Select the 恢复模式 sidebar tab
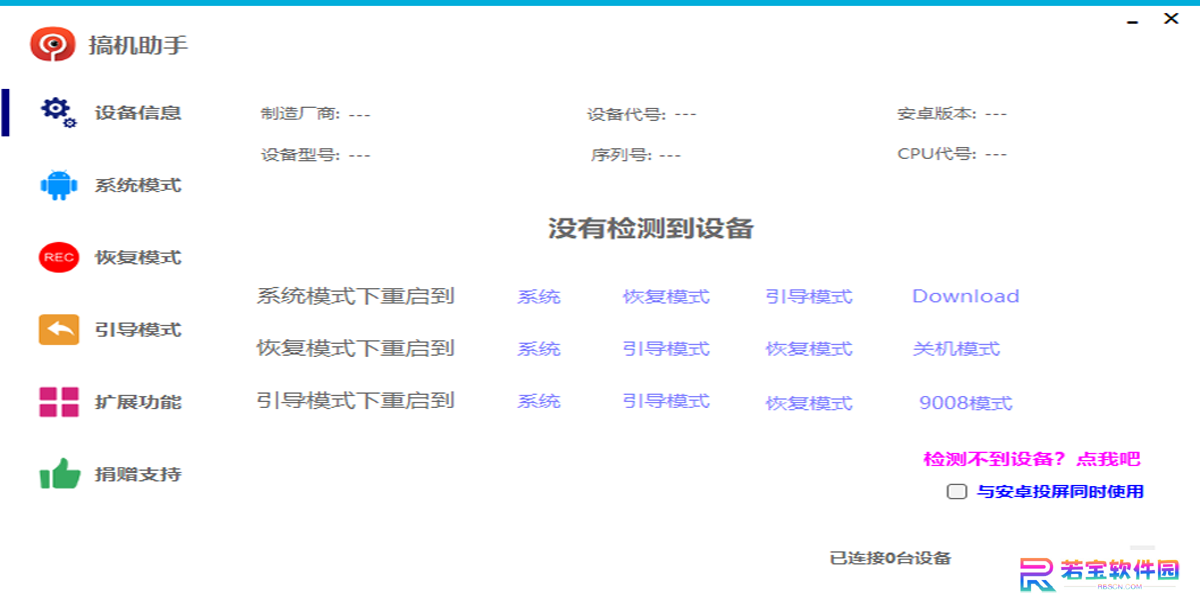The image size is (1200, 600). [138, 257]
